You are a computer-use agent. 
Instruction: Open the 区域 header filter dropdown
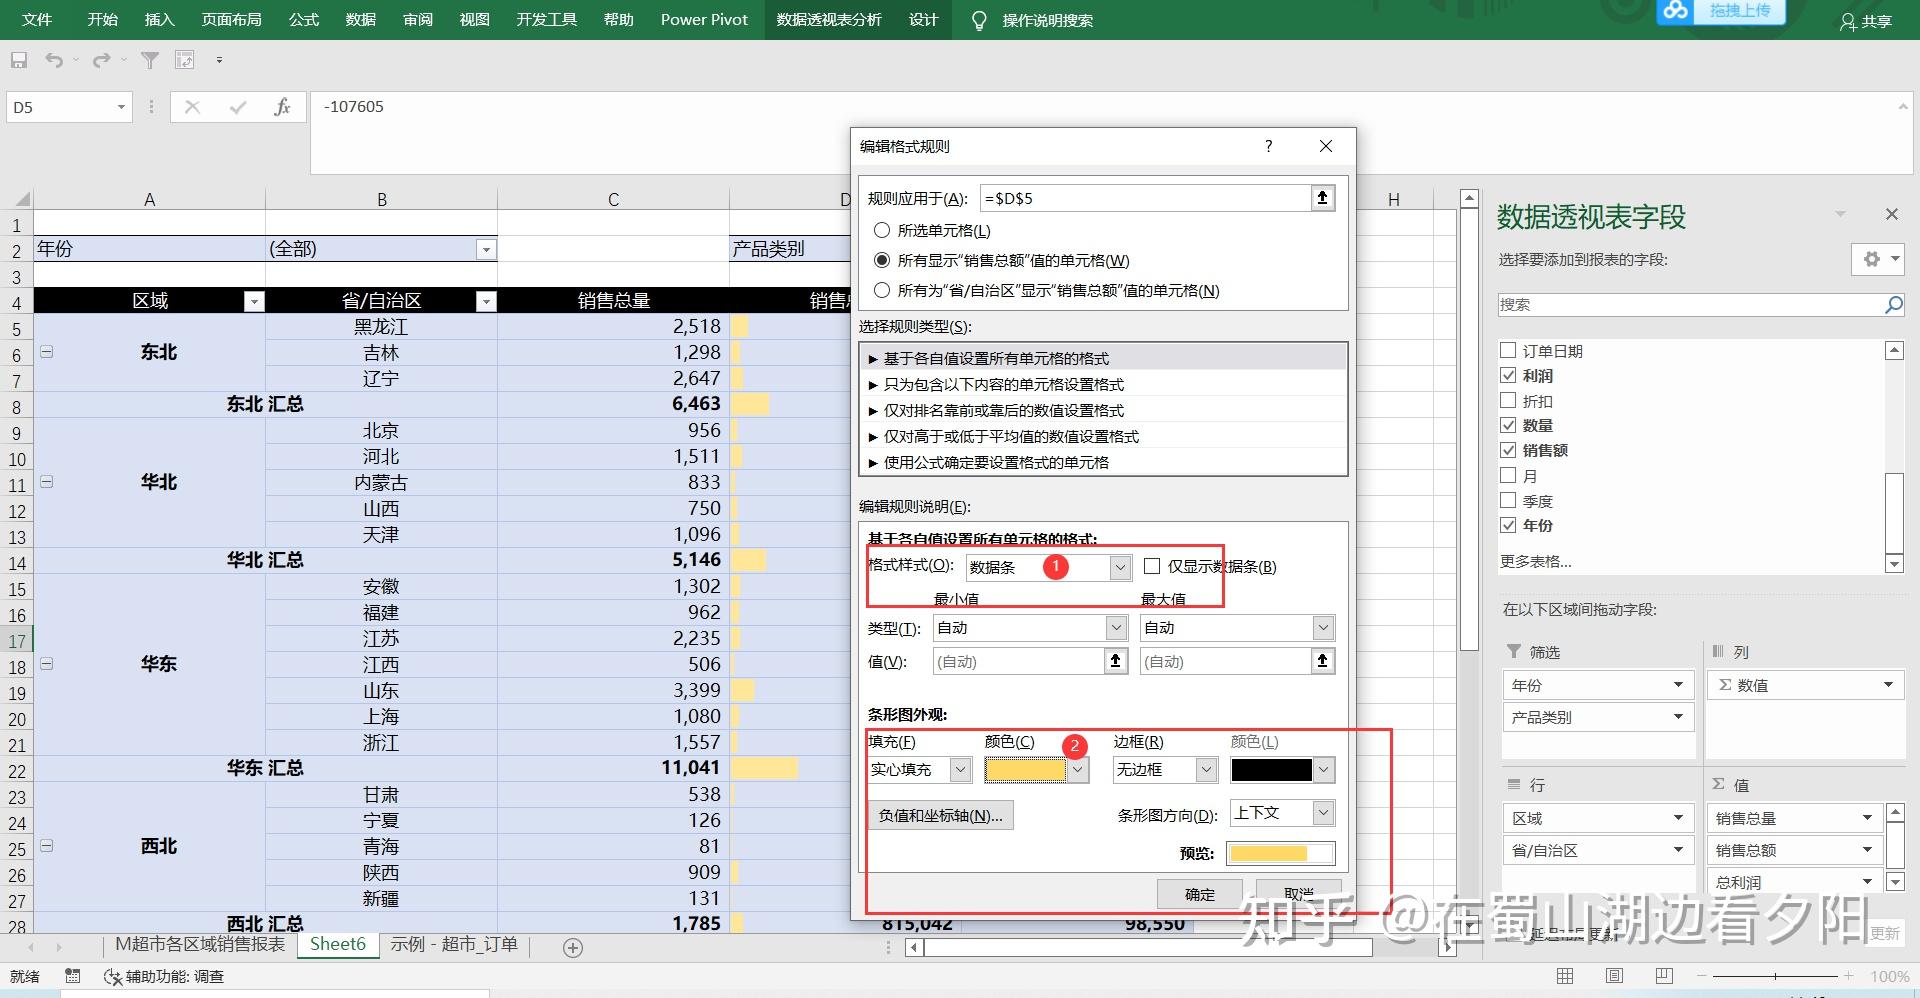[254, 301]
